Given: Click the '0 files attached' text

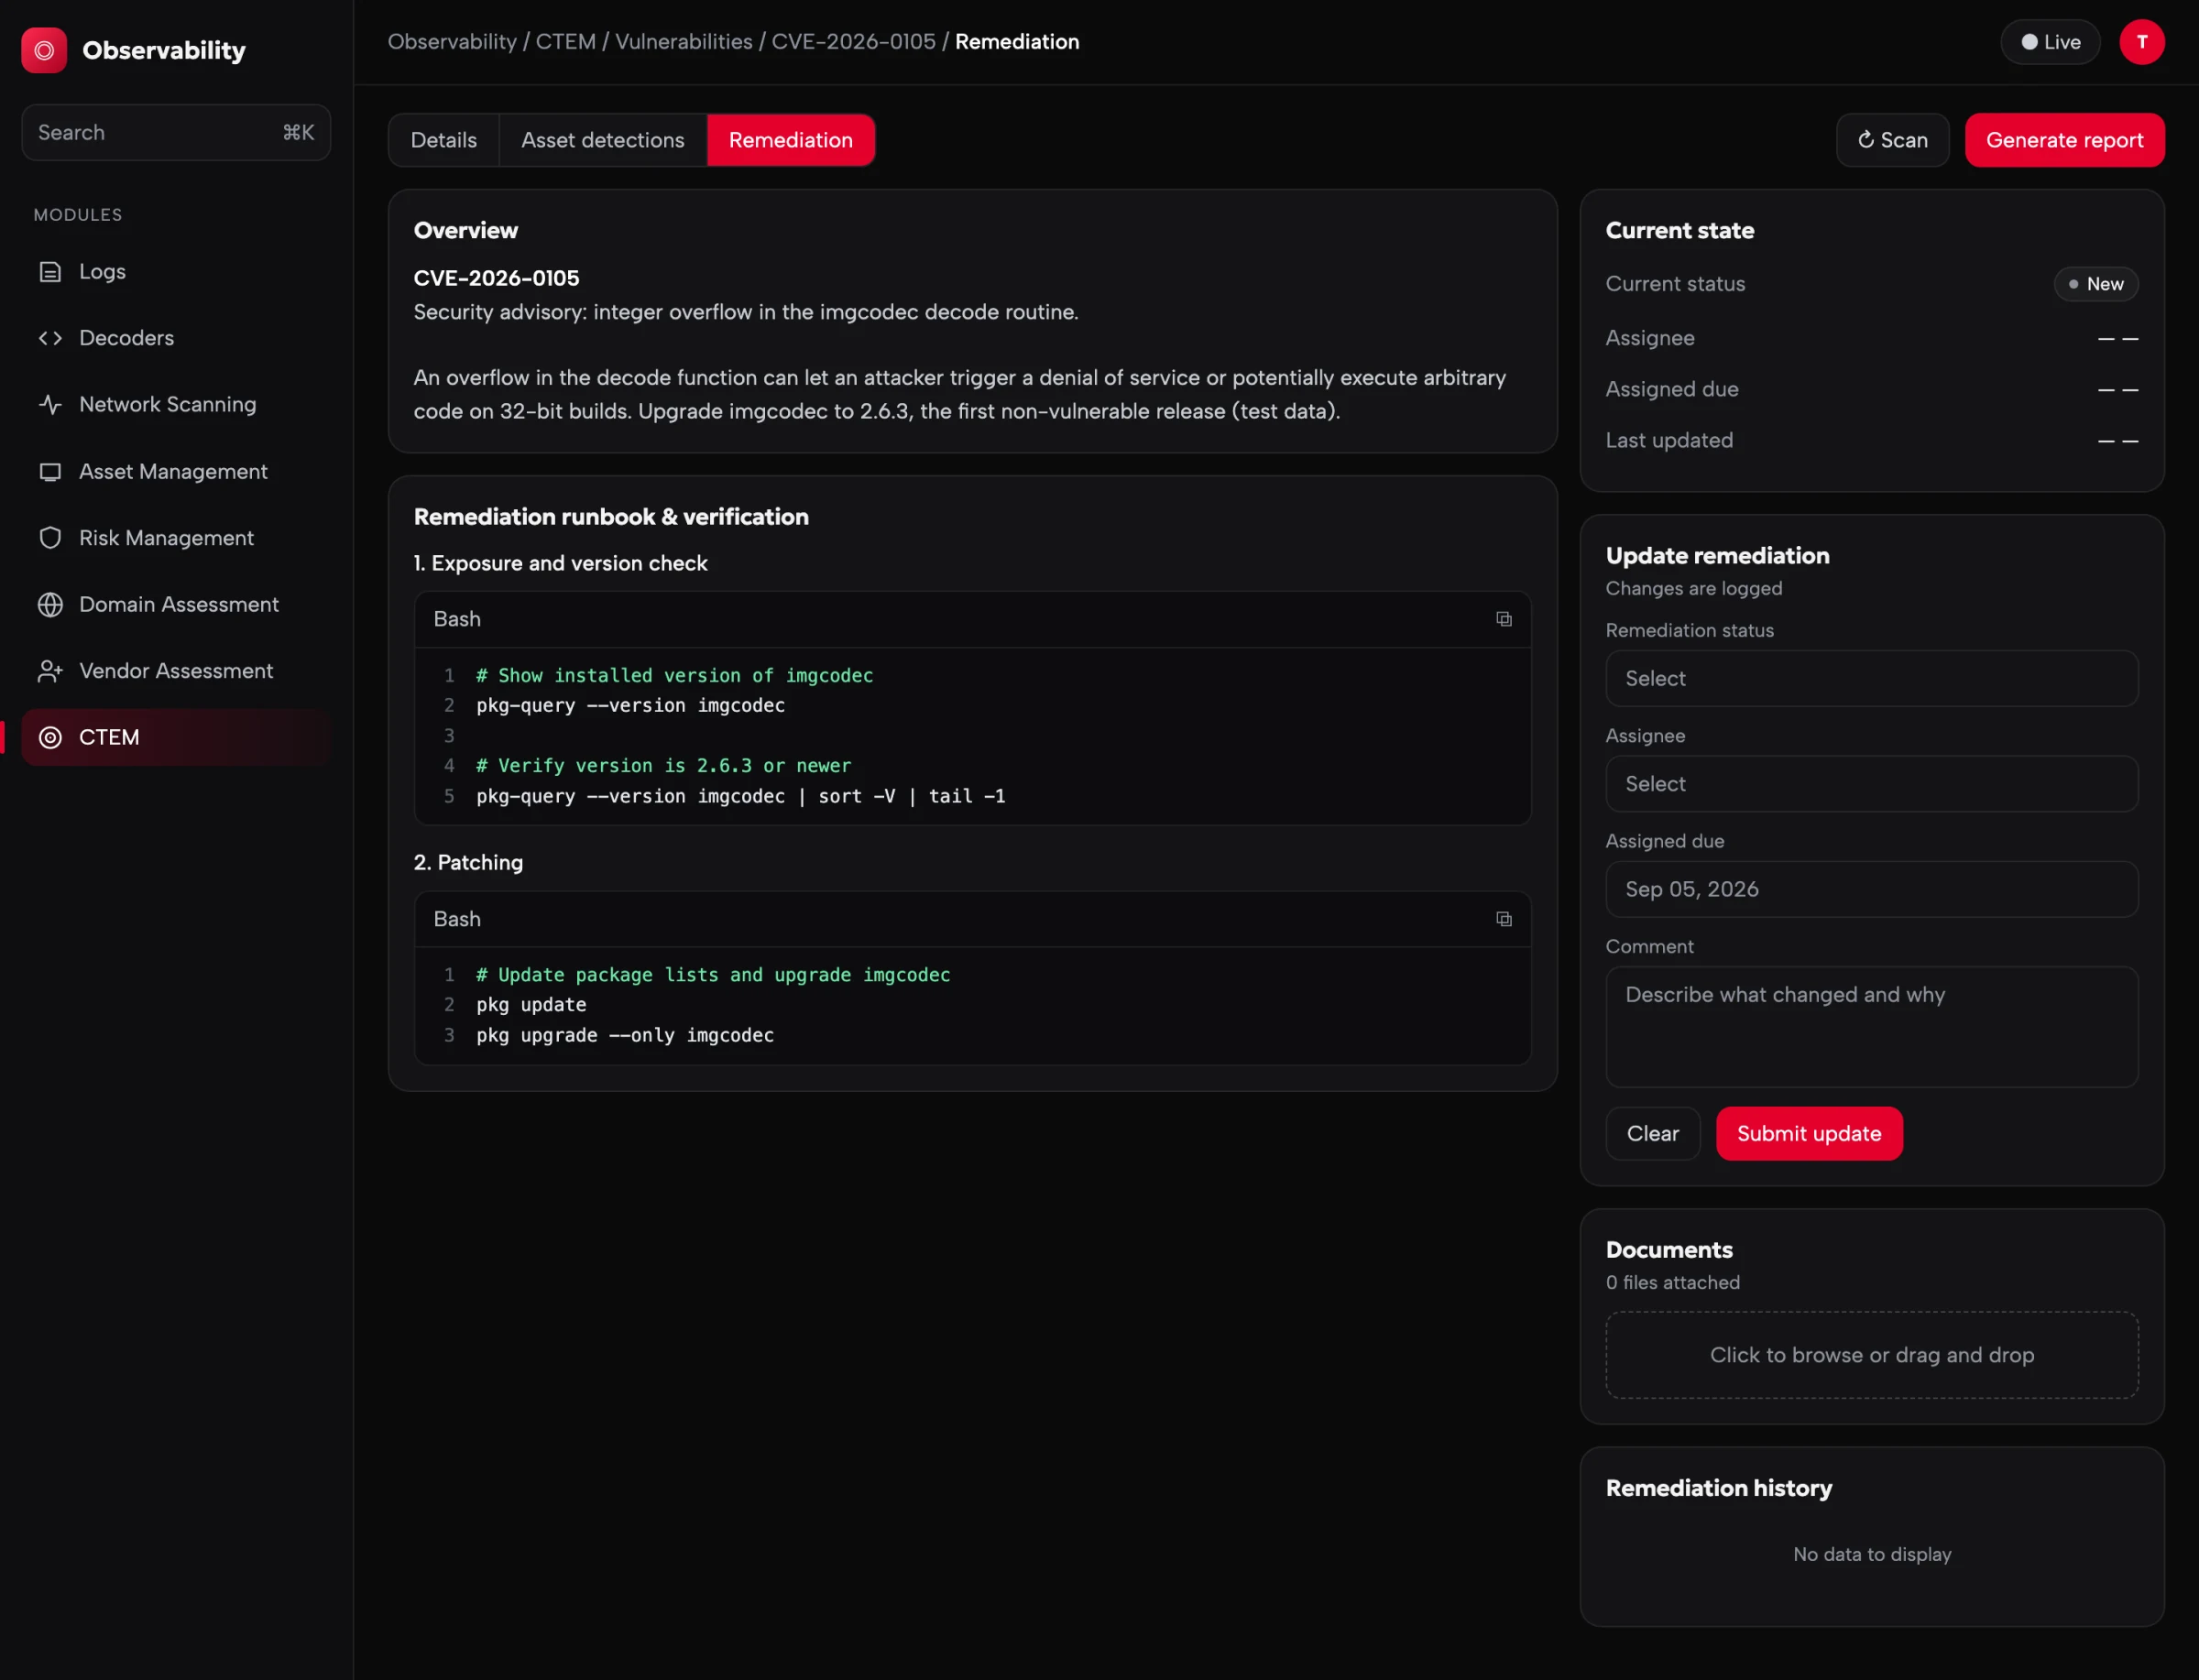Looking at the screenshot, I should (1672, 1283).
